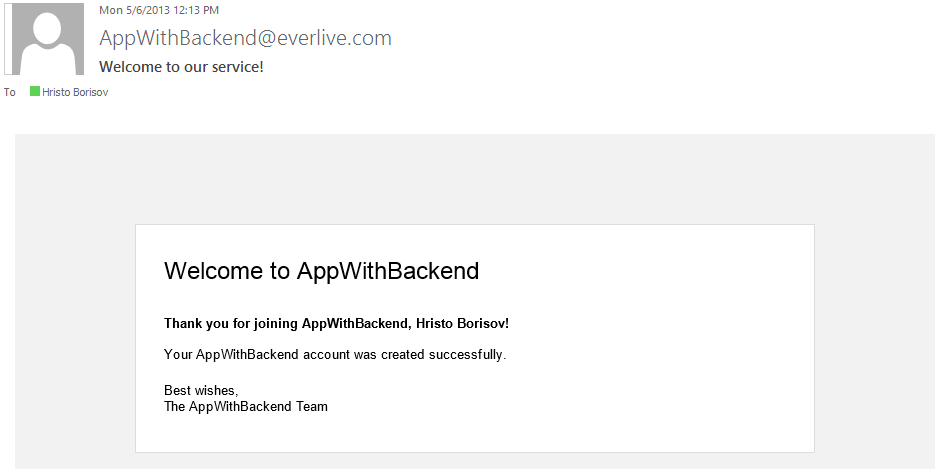Click the 'To' label in the header
942x474 pixels.
tap(10, 92)
